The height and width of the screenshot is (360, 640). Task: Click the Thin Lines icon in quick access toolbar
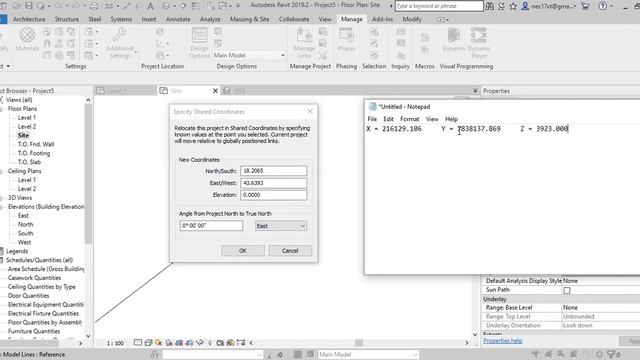pos(196,6)
